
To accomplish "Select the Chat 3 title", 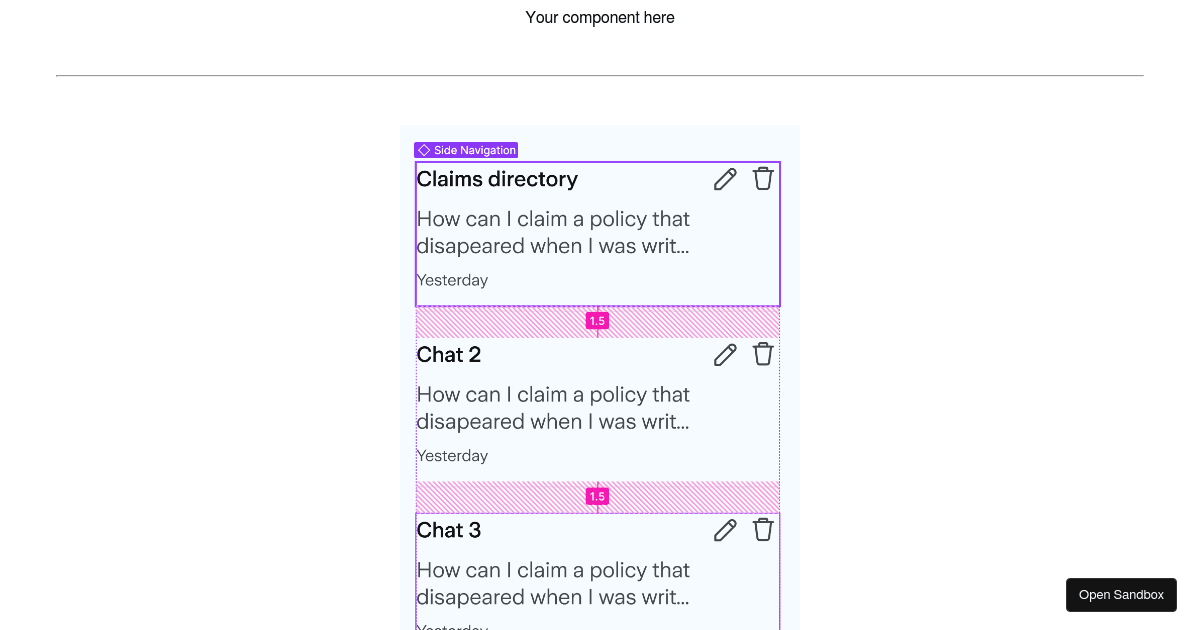I will (449, 530).
